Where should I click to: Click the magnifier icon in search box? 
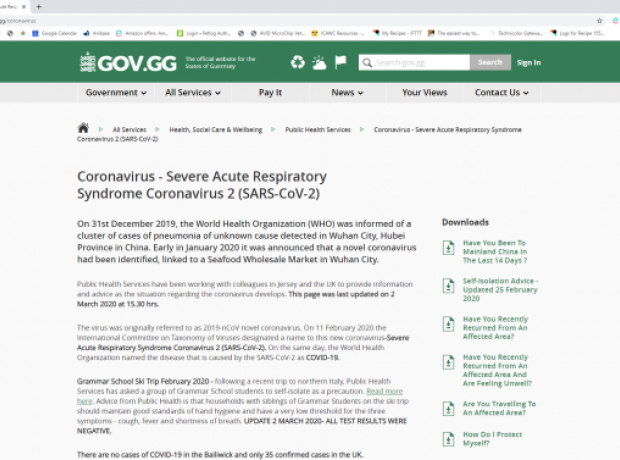click(x=367, y=63)
